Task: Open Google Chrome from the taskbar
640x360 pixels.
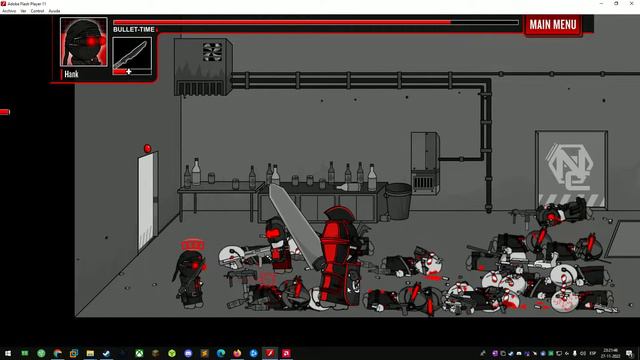Action: tap(58, 353)
